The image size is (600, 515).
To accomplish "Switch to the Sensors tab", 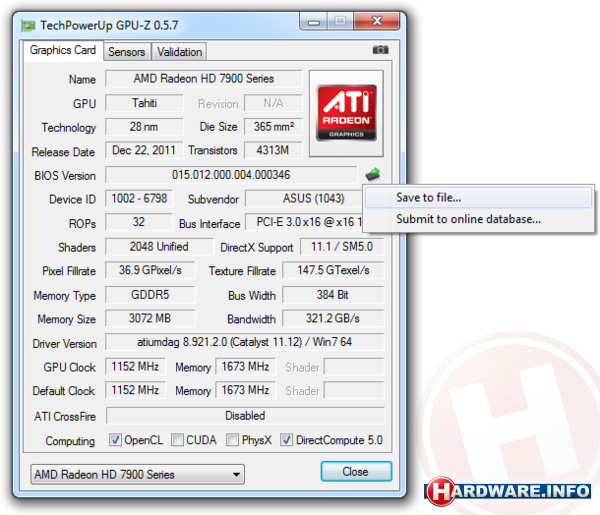I will 126,51.
